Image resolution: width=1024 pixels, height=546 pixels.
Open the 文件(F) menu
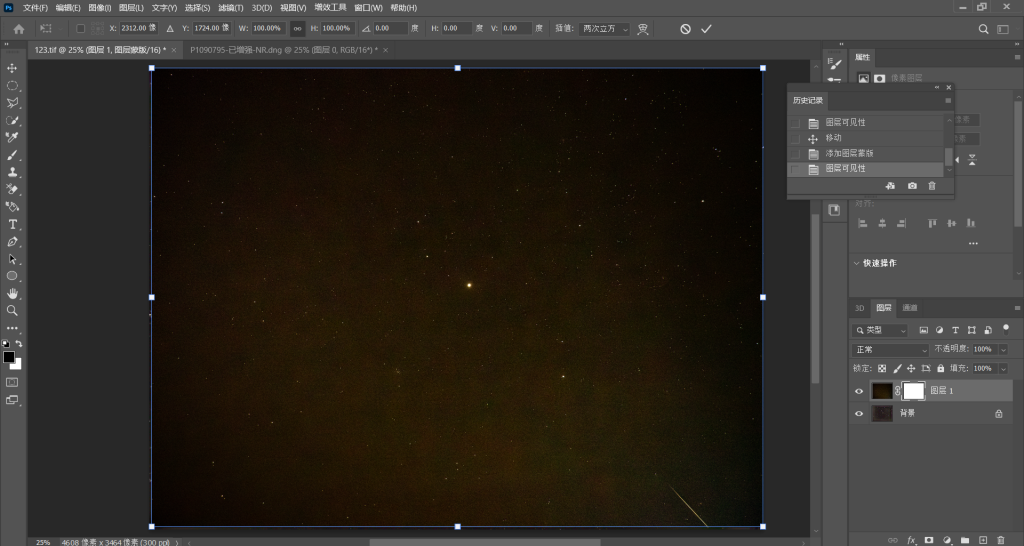[x=35, y=8]
